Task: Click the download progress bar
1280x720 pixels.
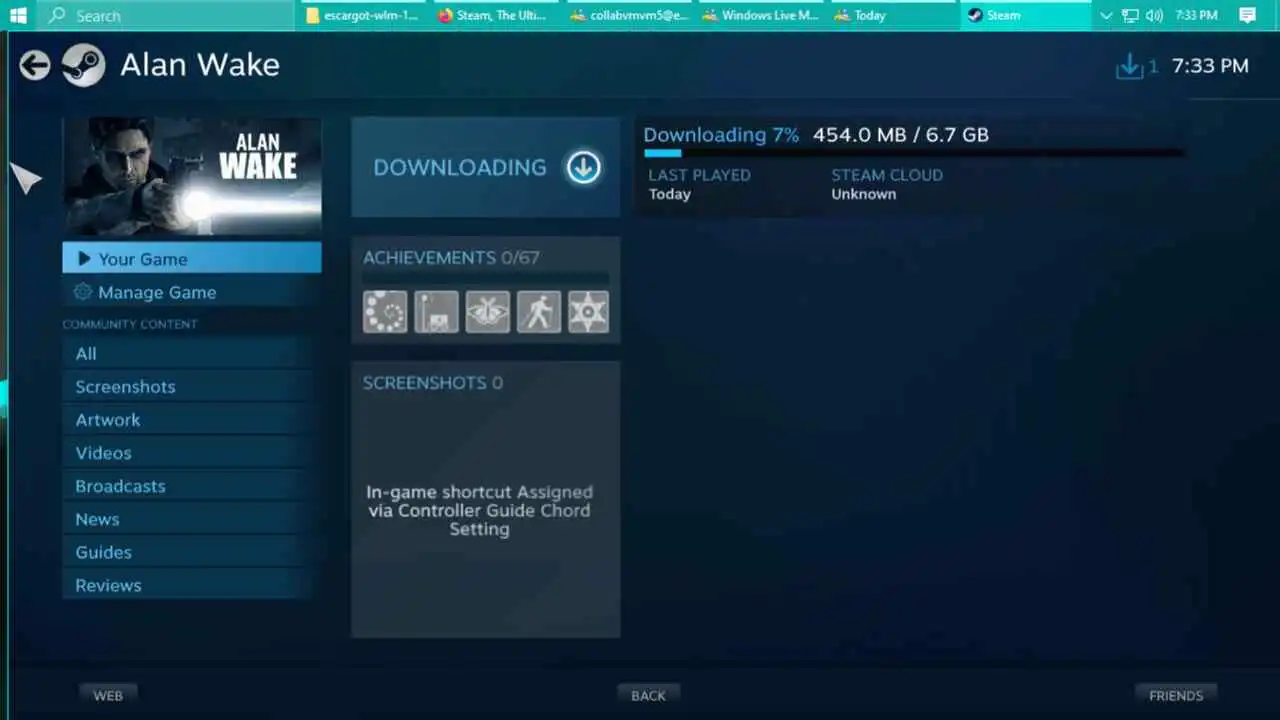Action: (913, 153)
